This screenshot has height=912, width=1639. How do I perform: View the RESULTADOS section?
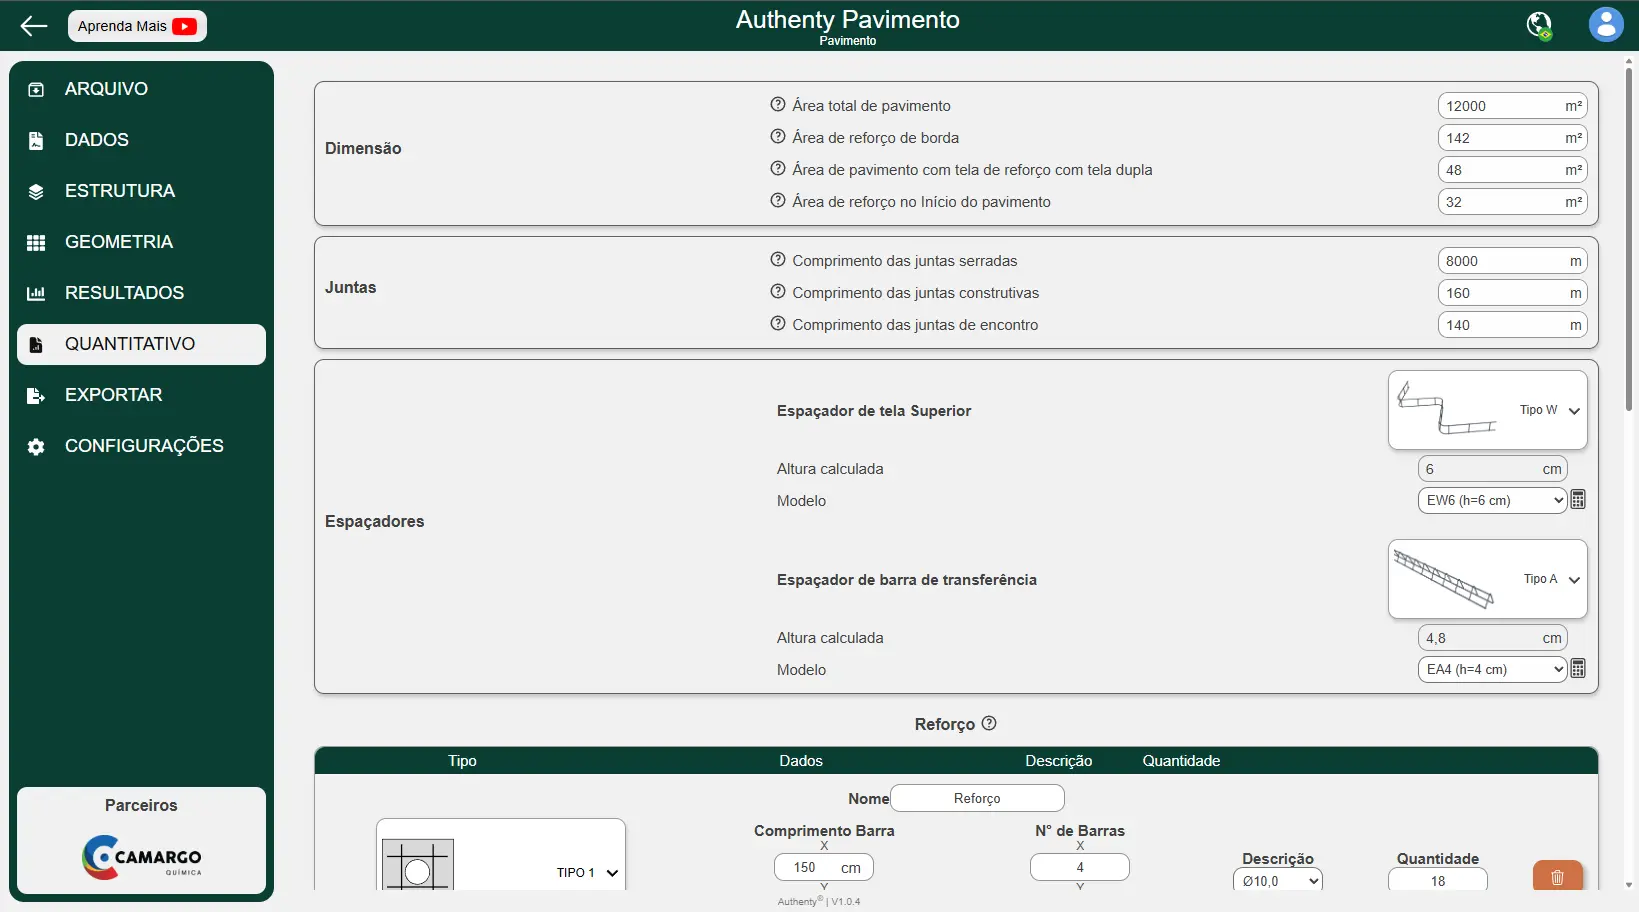[141, 293]
